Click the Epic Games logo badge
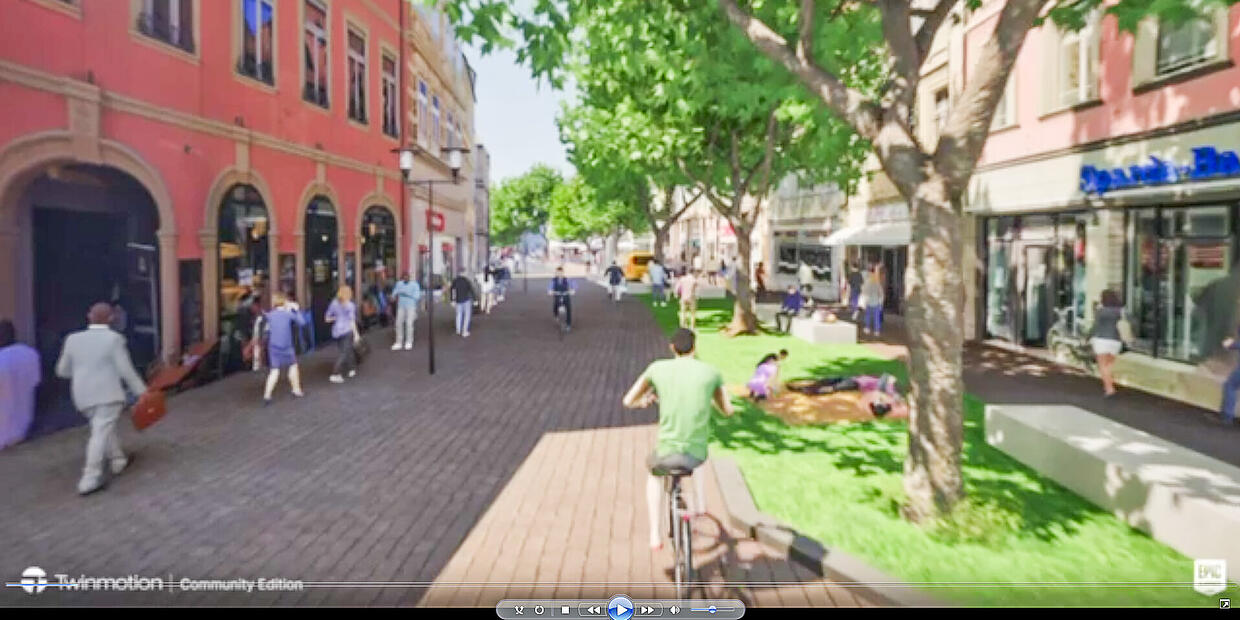Image resolution: width=1240 pixels, height=620 pixels. point(1209,574)
